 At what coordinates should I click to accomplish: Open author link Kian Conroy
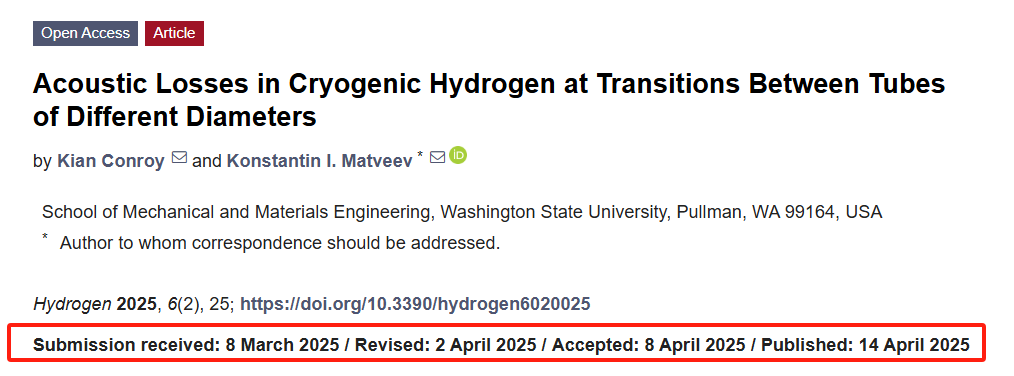click(111, 160)
